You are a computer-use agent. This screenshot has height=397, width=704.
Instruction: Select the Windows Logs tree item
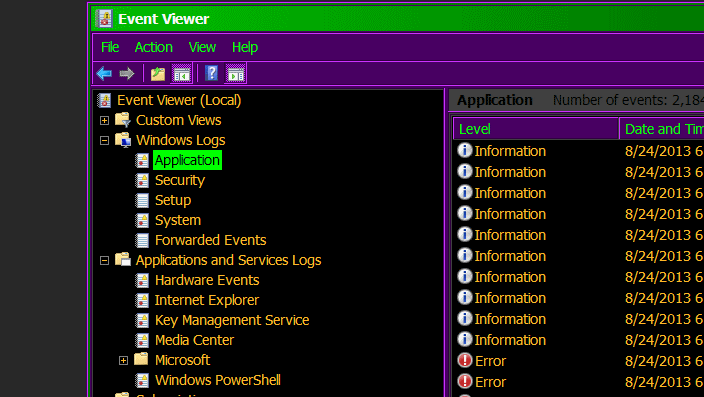[180, 141]
